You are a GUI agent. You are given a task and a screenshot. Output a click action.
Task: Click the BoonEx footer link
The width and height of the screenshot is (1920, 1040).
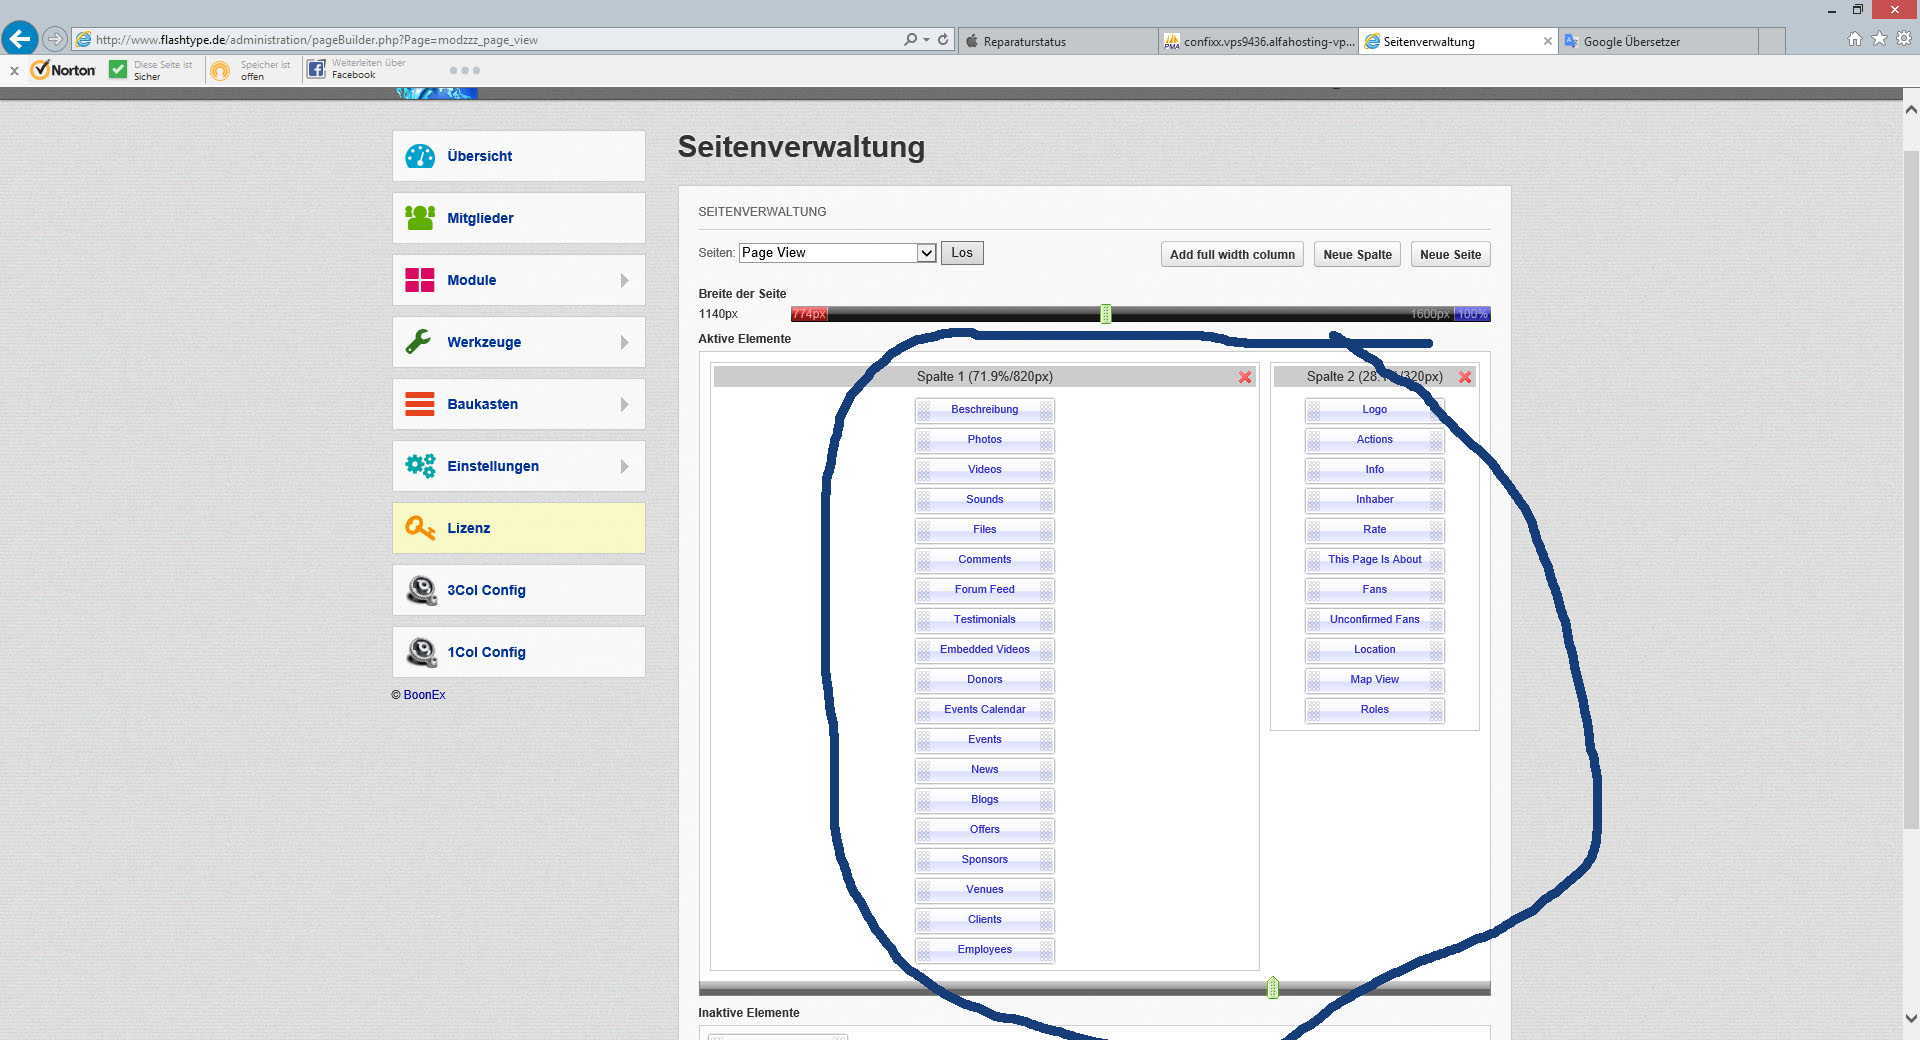[x=424, y=695]
